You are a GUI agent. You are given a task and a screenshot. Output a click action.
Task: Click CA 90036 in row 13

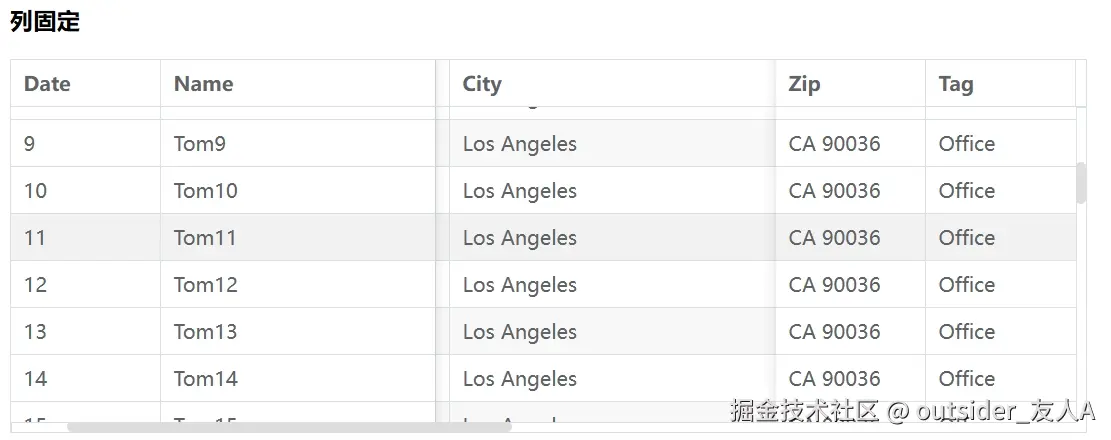[x=834, y=332]
